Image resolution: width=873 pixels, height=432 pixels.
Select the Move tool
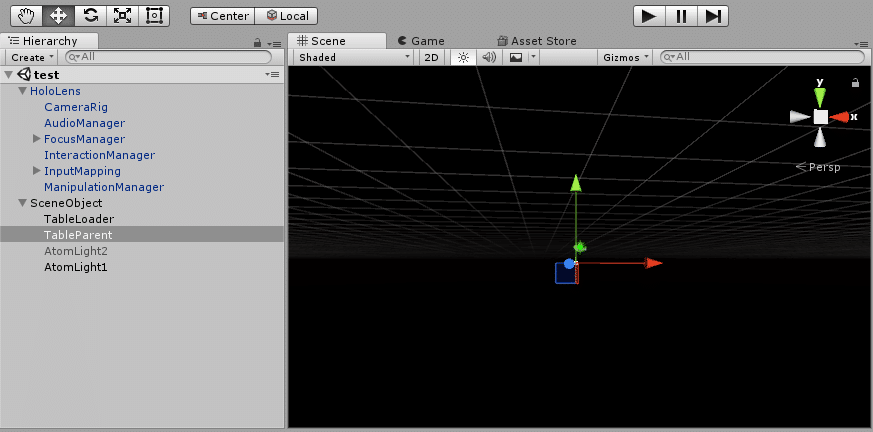[58, 16]
